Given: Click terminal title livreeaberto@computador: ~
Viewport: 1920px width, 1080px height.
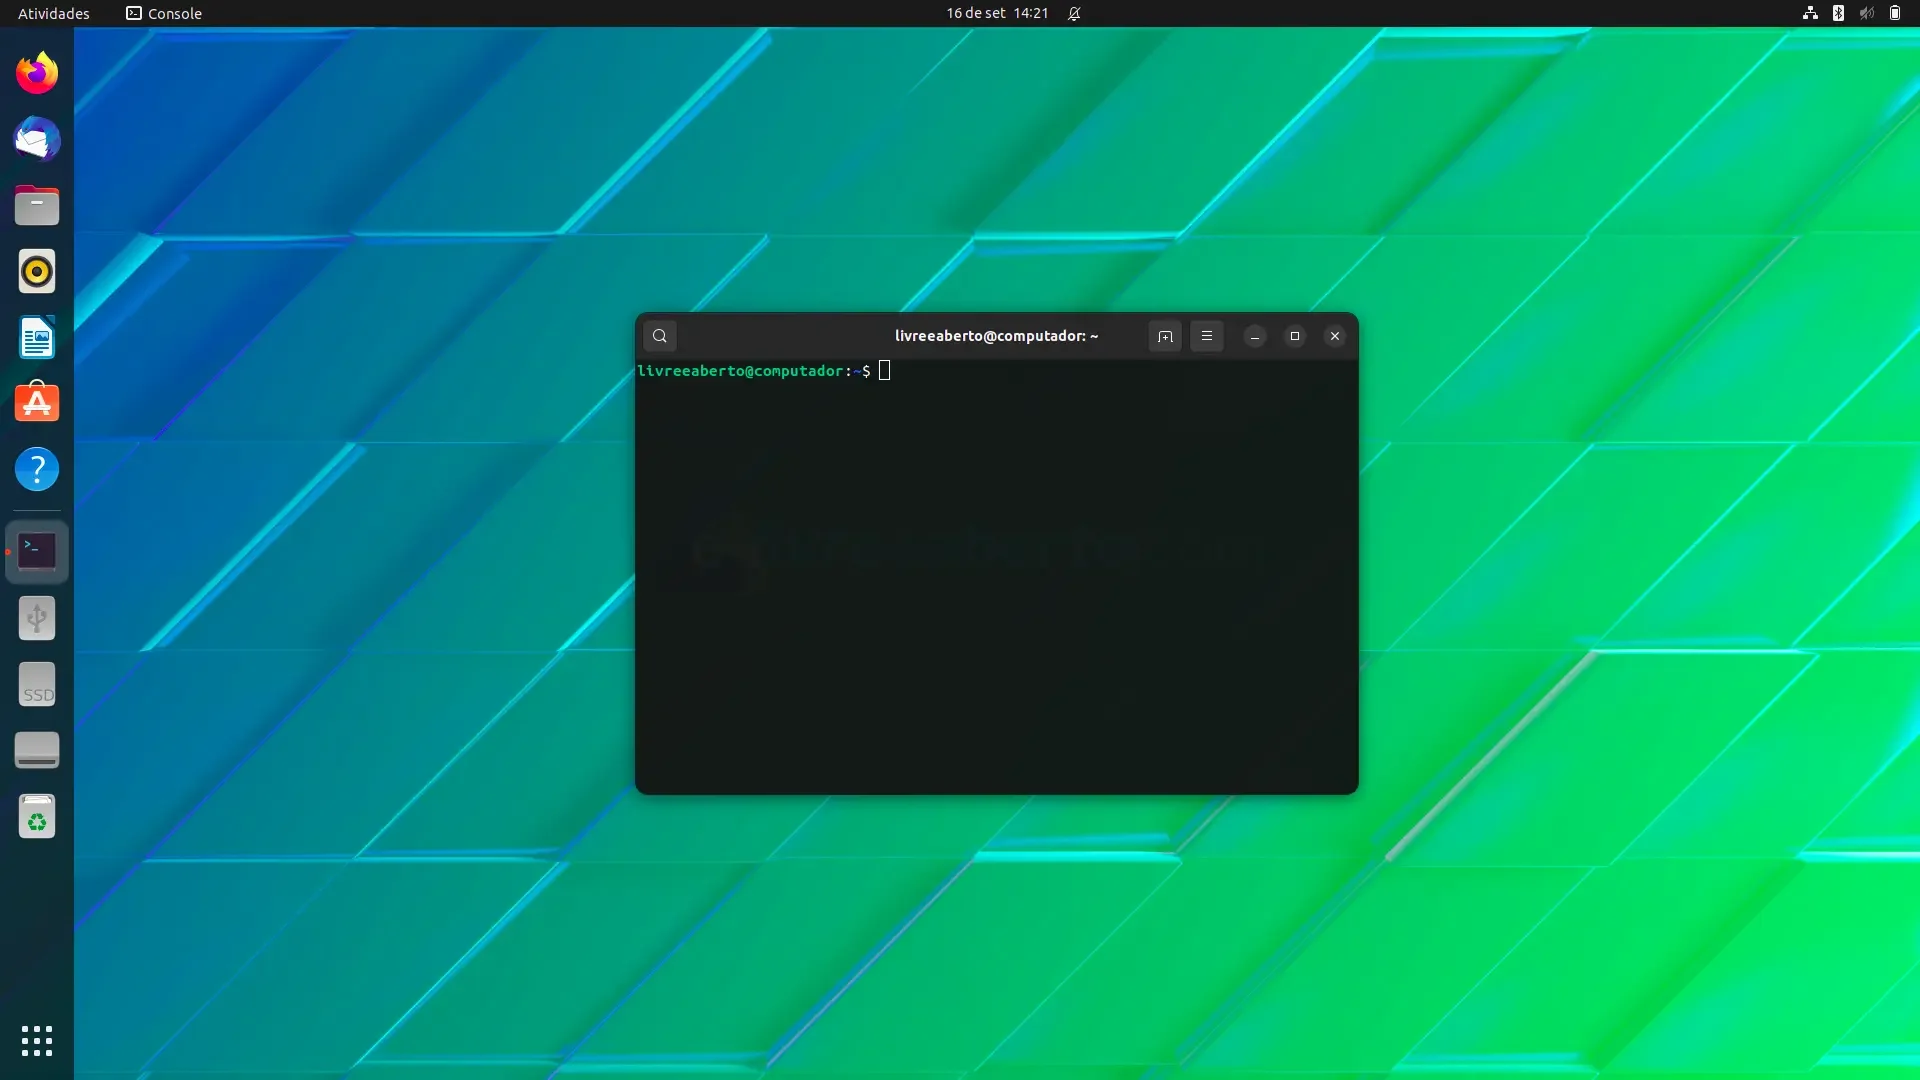Looking at the screenshot, I should pos(996,336).
